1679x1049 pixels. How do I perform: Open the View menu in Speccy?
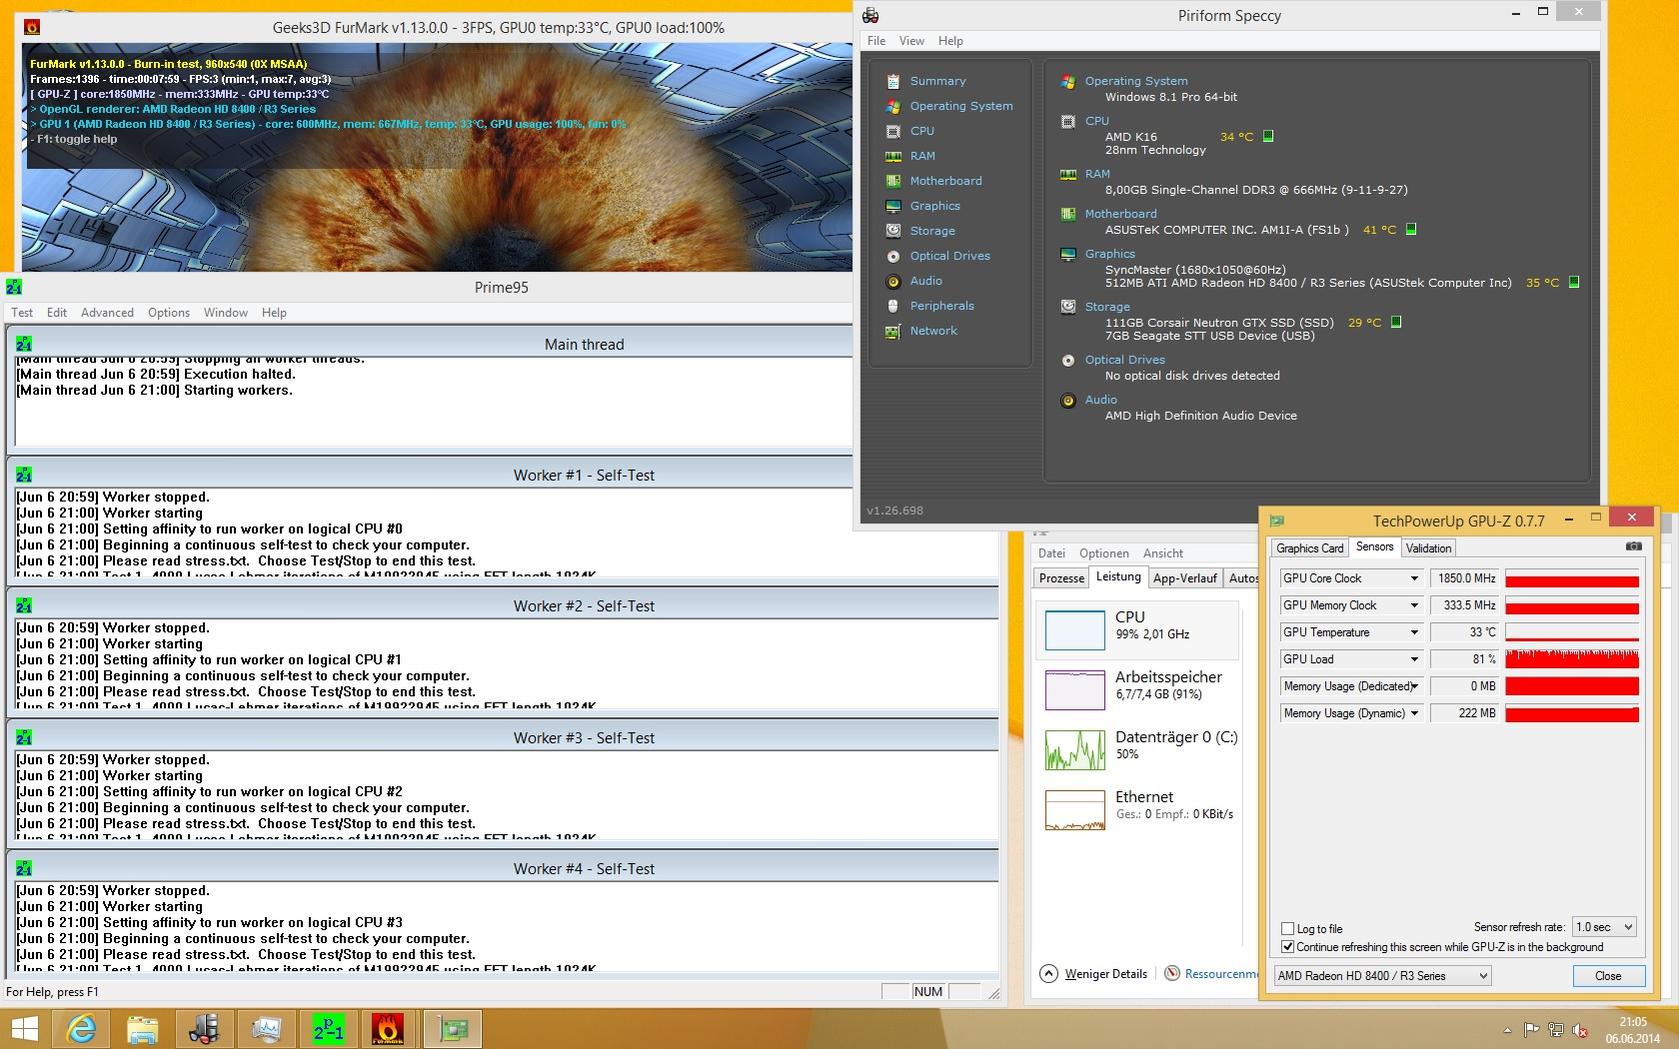911,41
